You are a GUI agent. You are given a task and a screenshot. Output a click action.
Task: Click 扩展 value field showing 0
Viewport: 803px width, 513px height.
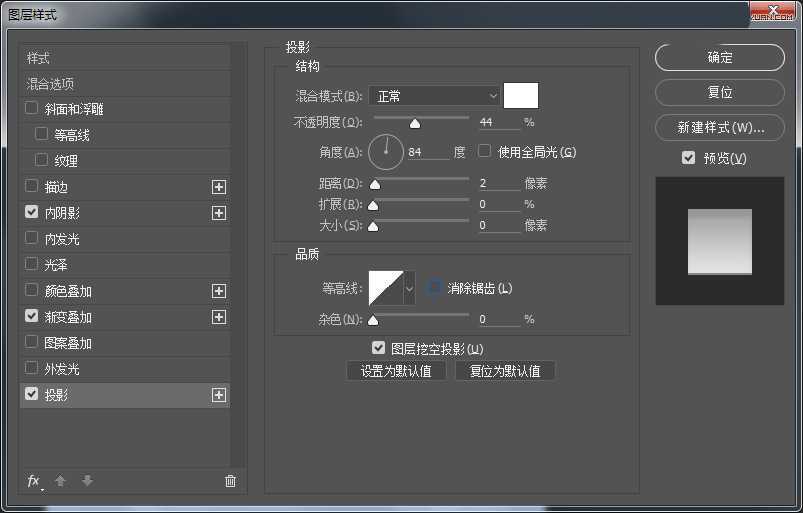click(x=499, y=204)
